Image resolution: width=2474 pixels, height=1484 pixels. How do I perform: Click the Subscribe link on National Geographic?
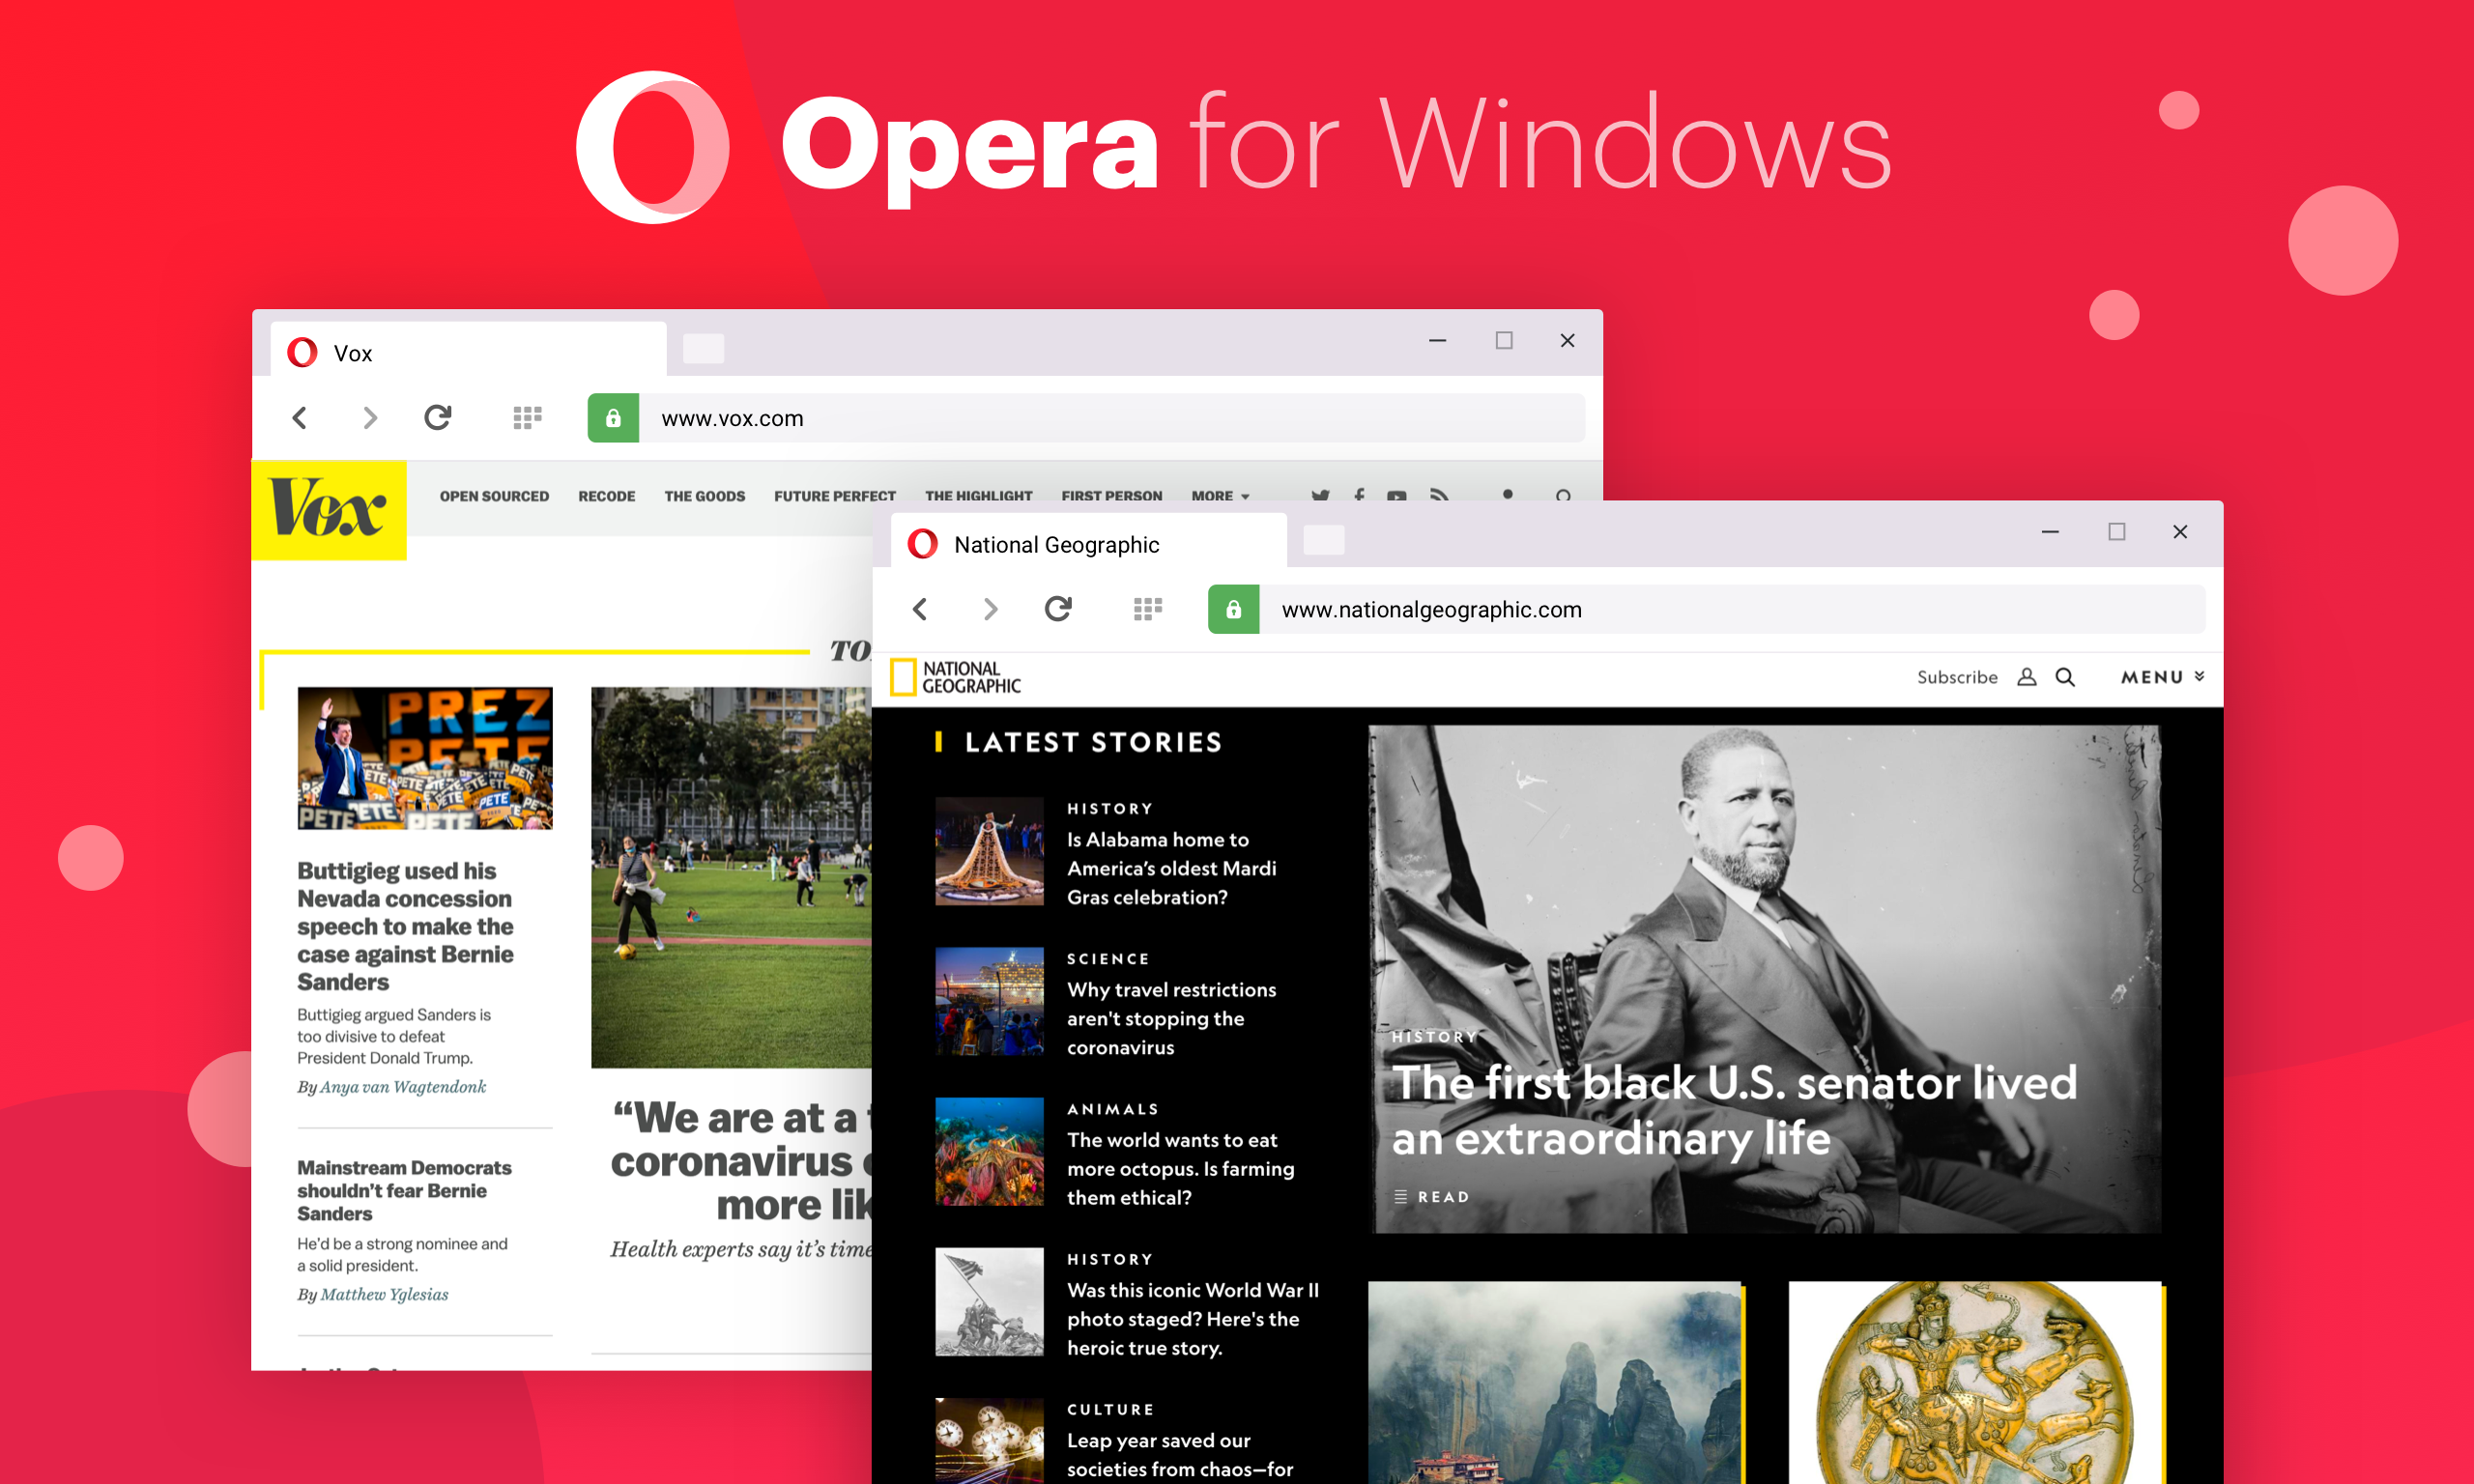(x=1956, y=677)
